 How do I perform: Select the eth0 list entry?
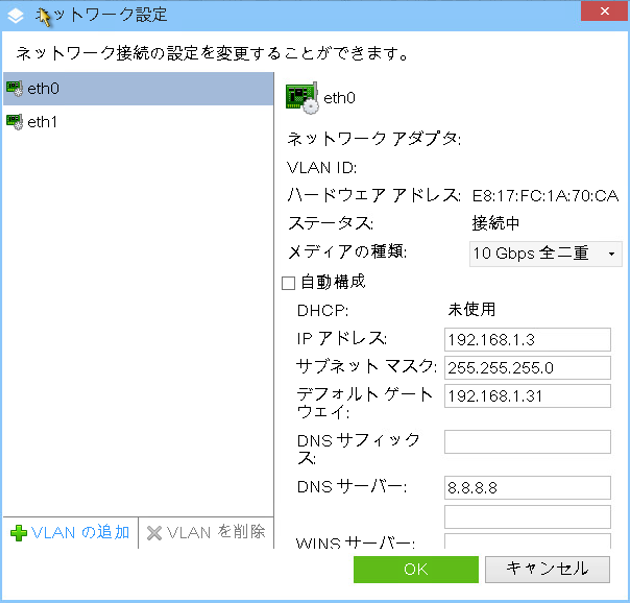point(138,89)
